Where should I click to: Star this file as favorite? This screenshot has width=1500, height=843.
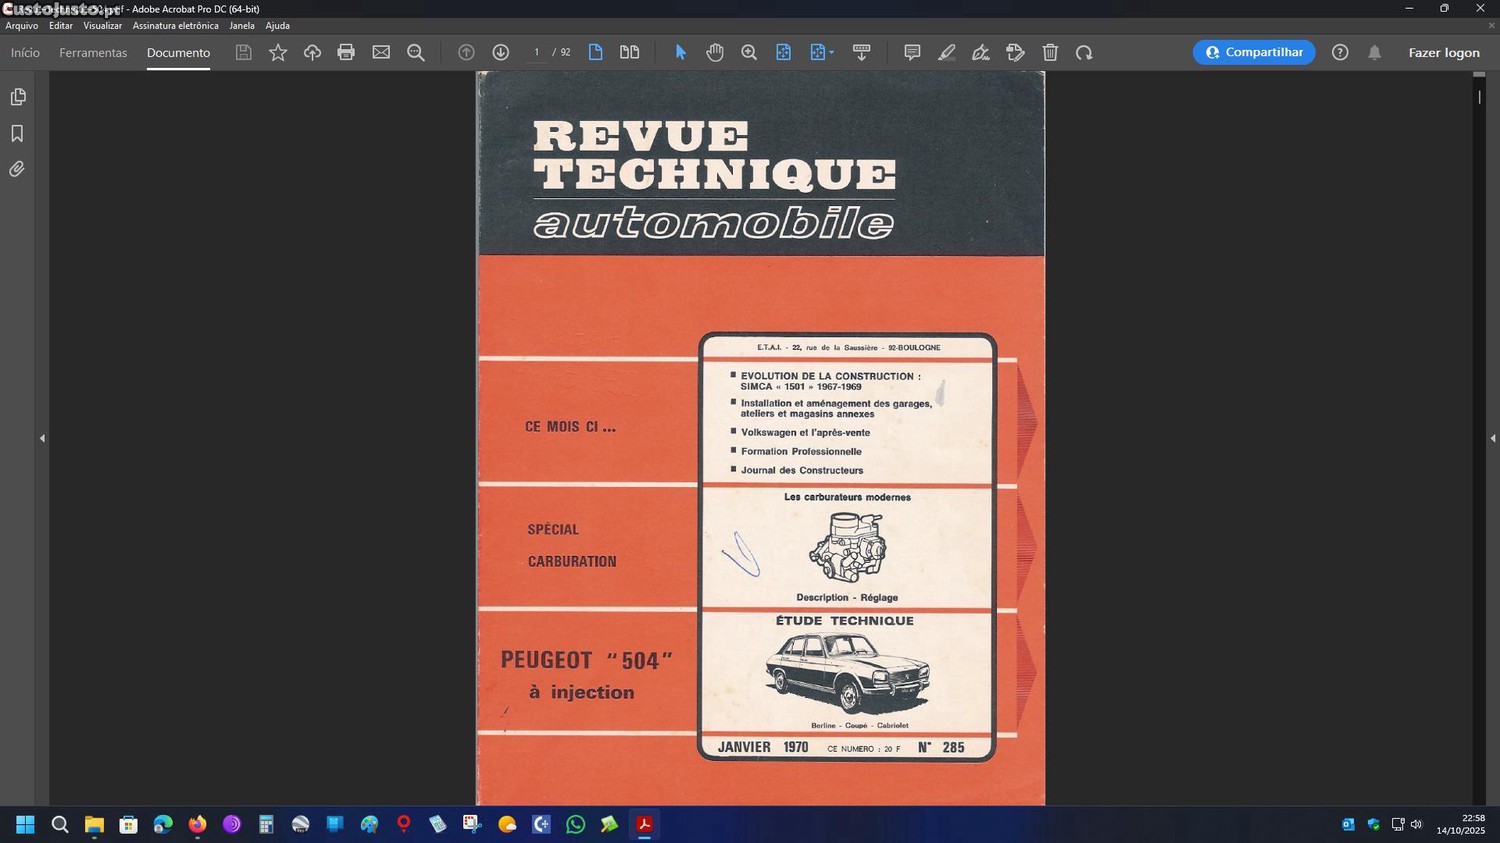(278, 52)
